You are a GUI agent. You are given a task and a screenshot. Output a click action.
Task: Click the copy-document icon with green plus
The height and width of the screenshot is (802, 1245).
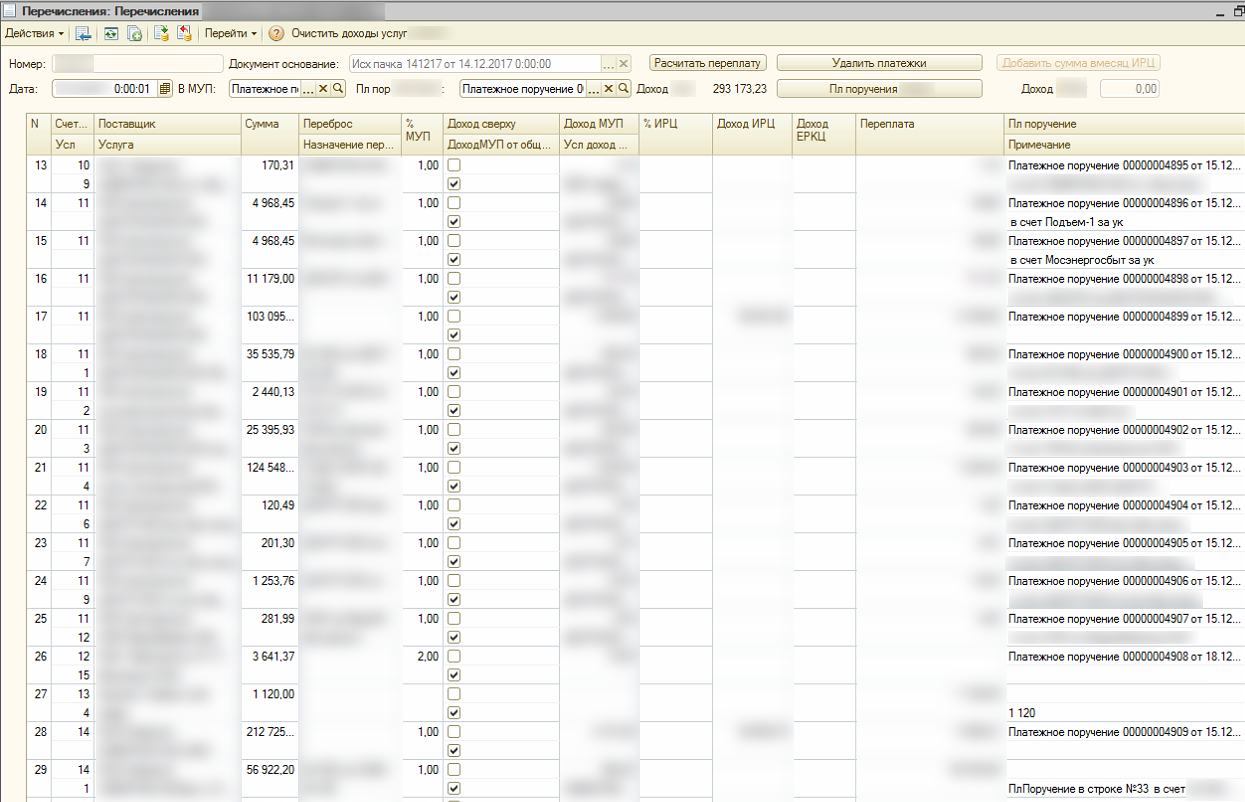point(134,34)
